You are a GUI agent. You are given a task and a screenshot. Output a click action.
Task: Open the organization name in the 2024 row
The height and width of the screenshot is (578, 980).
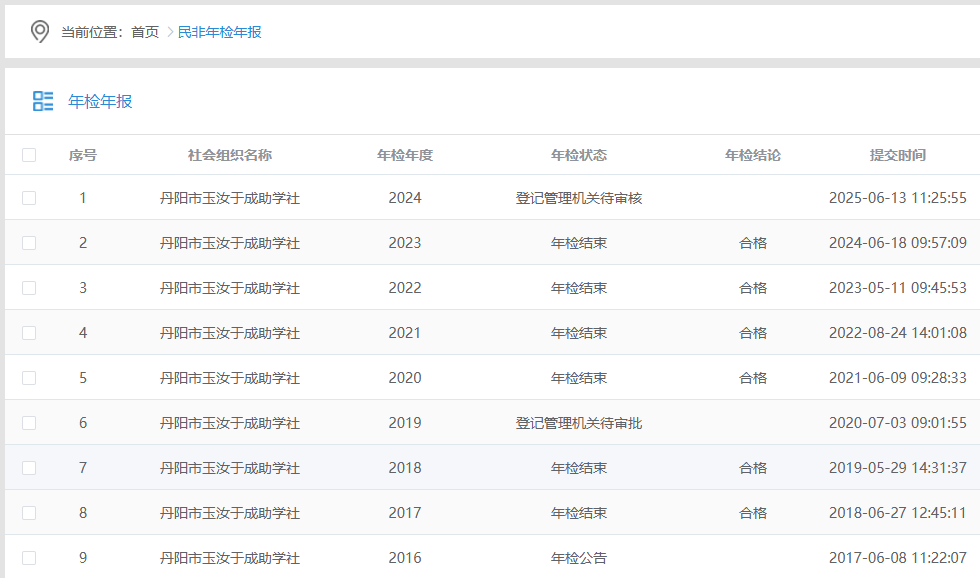(x=230, y=198)
